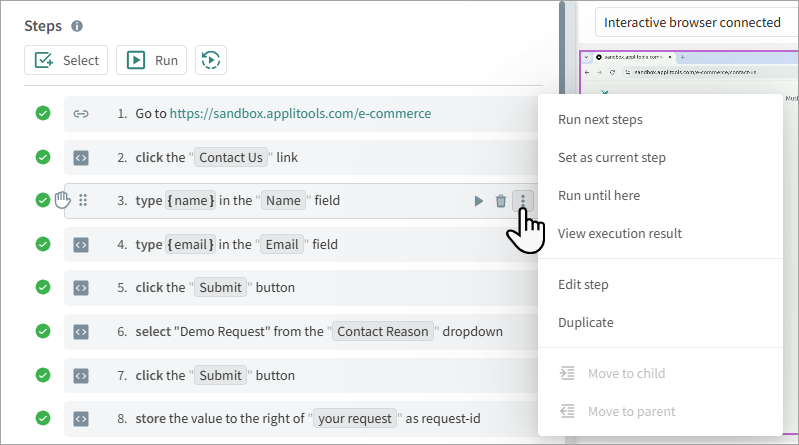Open the sandbox.applitools.com e-commerce link
This screenshot has height=445, width=799.
click(300, 114)
